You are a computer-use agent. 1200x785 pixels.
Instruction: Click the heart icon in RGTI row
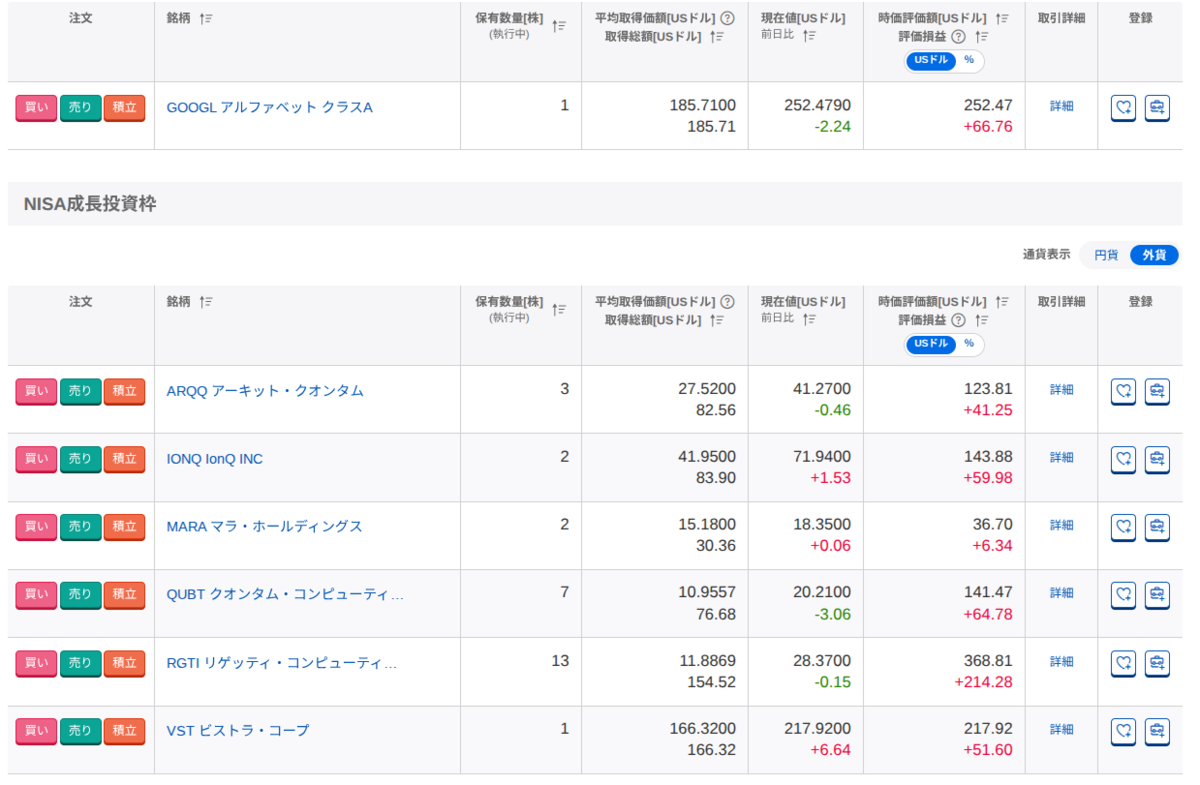pos(1123,664)
